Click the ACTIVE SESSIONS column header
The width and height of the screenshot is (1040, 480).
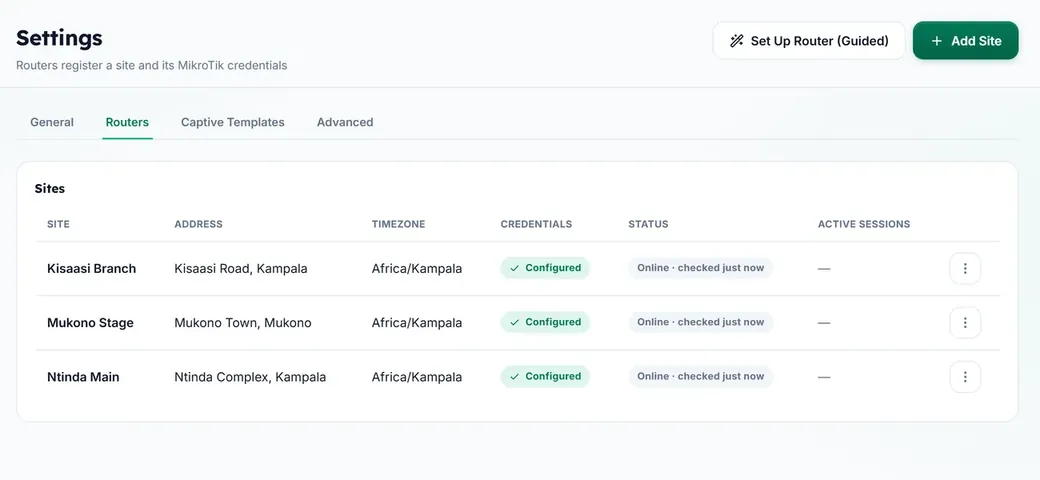(864, 224)
